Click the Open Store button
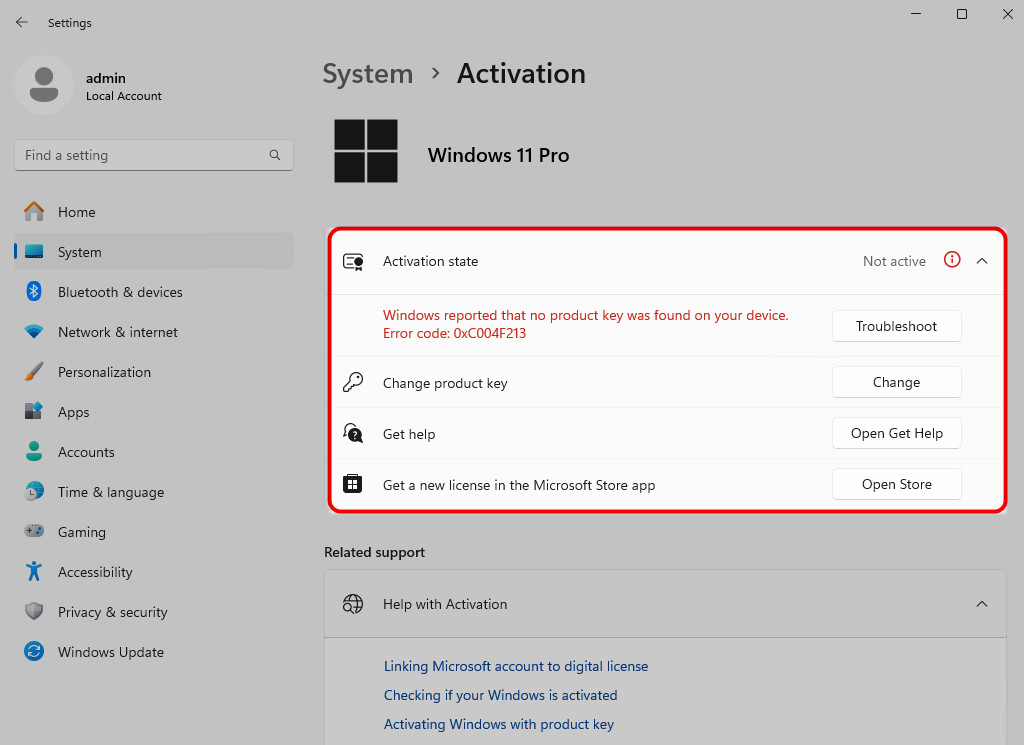This screenshot has height=745, width=1024. point(896,484)
